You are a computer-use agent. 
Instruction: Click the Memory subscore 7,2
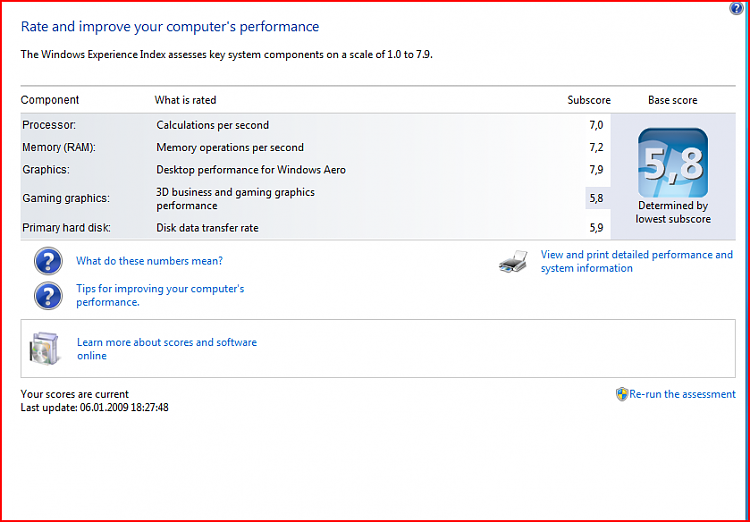coord(596,147)
